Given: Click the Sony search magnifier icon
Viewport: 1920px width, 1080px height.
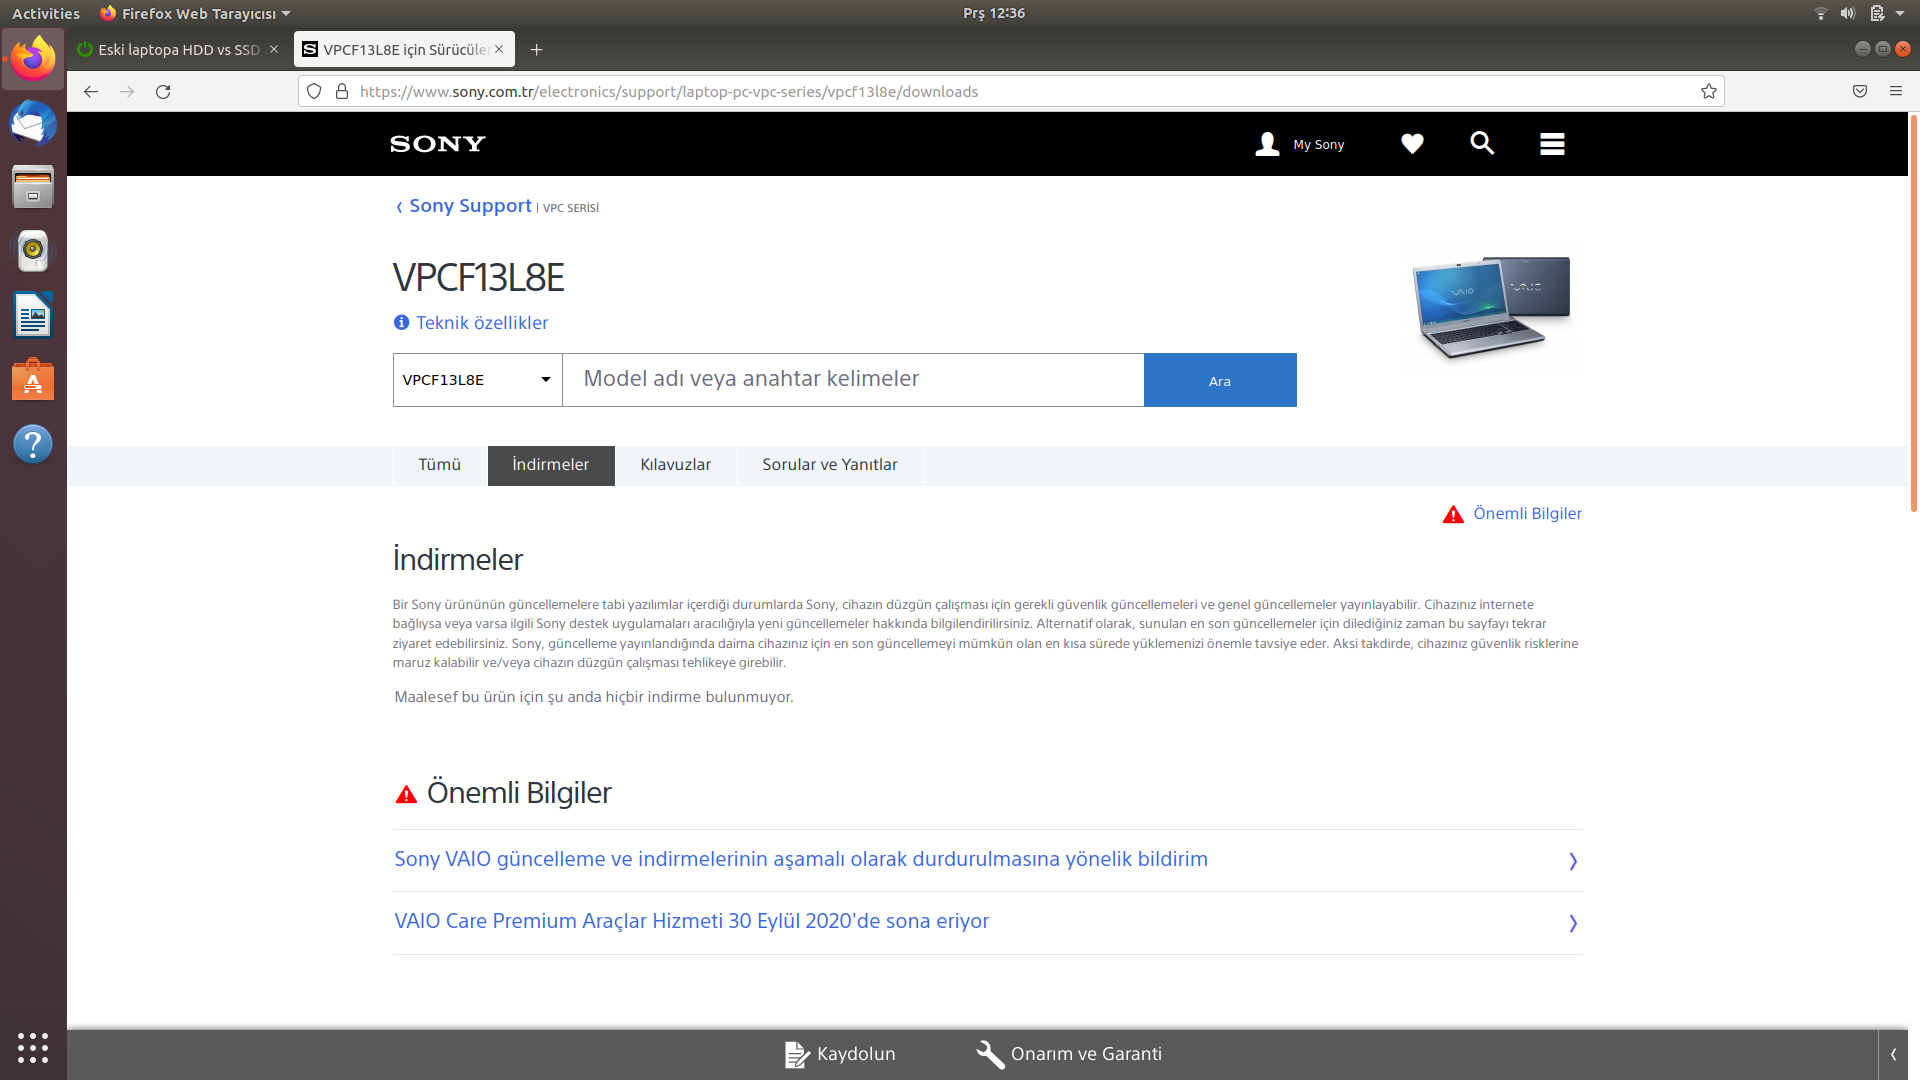Looking at the screenshot, I should click(x=1482, y=144).
